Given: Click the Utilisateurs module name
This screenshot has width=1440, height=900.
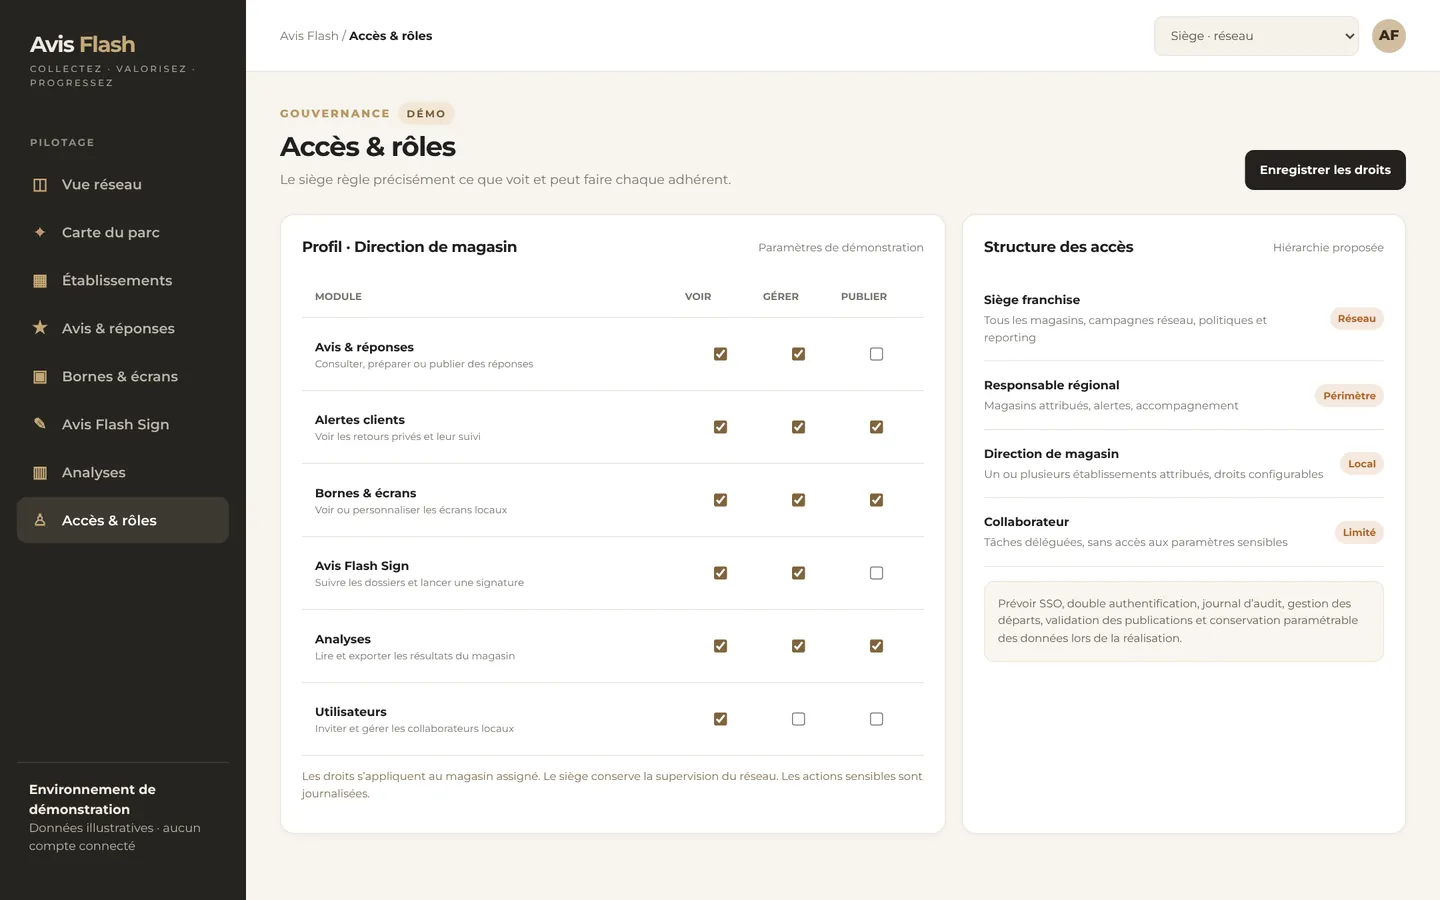Looking at the screenshot, I should [x=351, y=712].
